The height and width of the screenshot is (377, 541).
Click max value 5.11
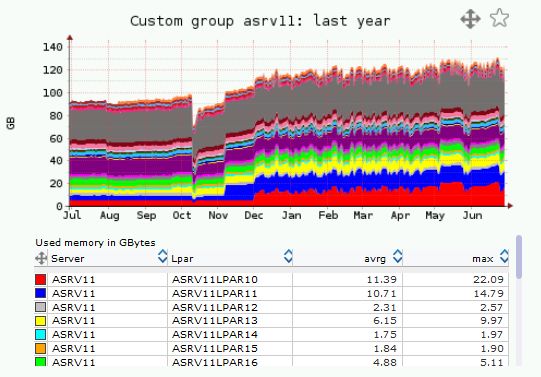click(492, 362)
